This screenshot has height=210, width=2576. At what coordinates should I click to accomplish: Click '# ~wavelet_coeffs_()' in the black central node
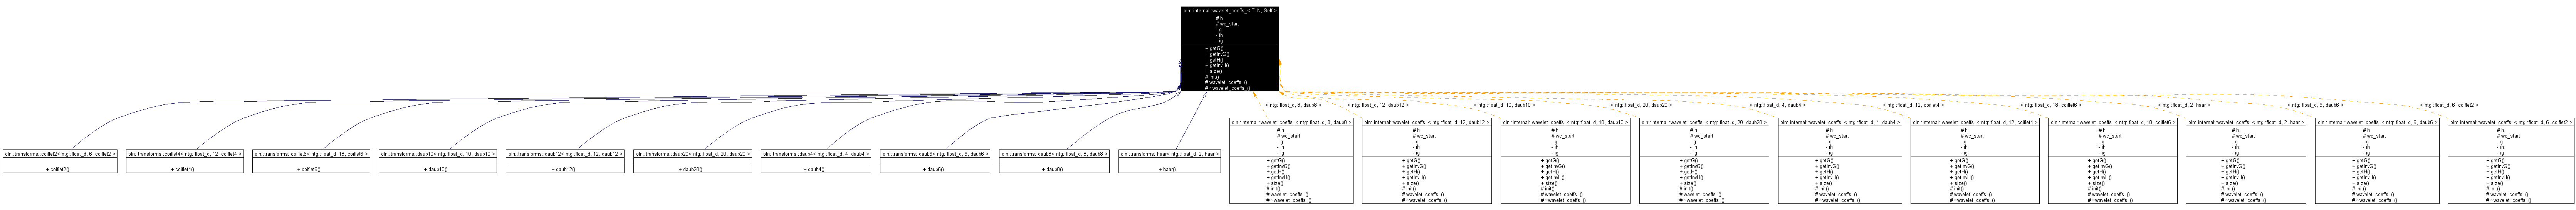click(1228, 88)
